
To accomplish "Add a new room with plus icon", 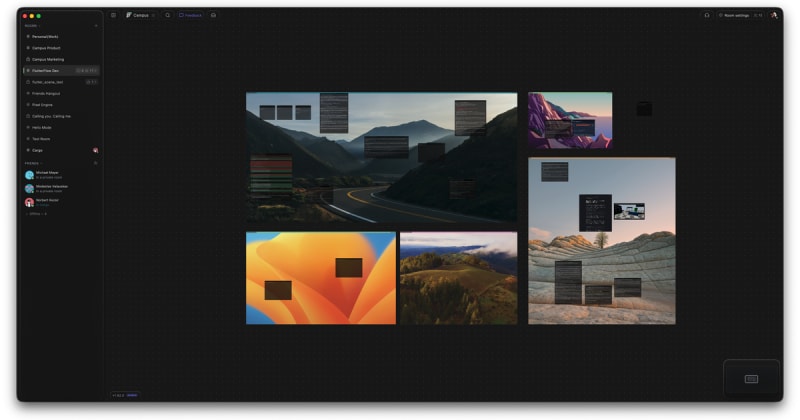I will coord(96,26).
